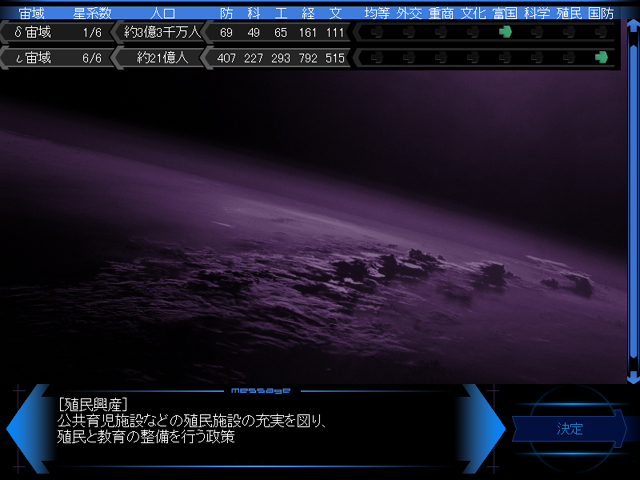Viewport: 640px width, 480px height.
Task: Click the 文化 policy column header
Action: [473, 13]
